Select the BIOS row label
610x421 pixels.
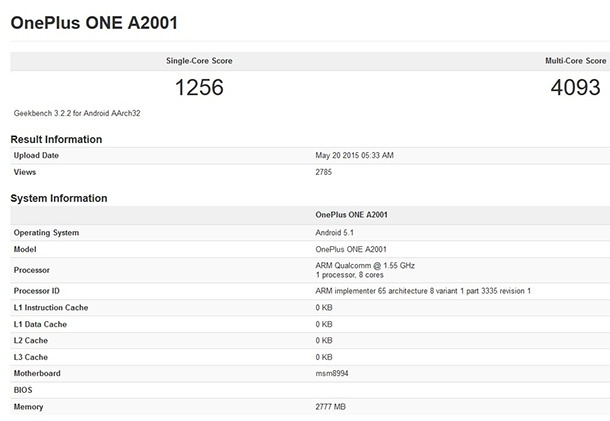pyautogui.click(x=23, y=390)
